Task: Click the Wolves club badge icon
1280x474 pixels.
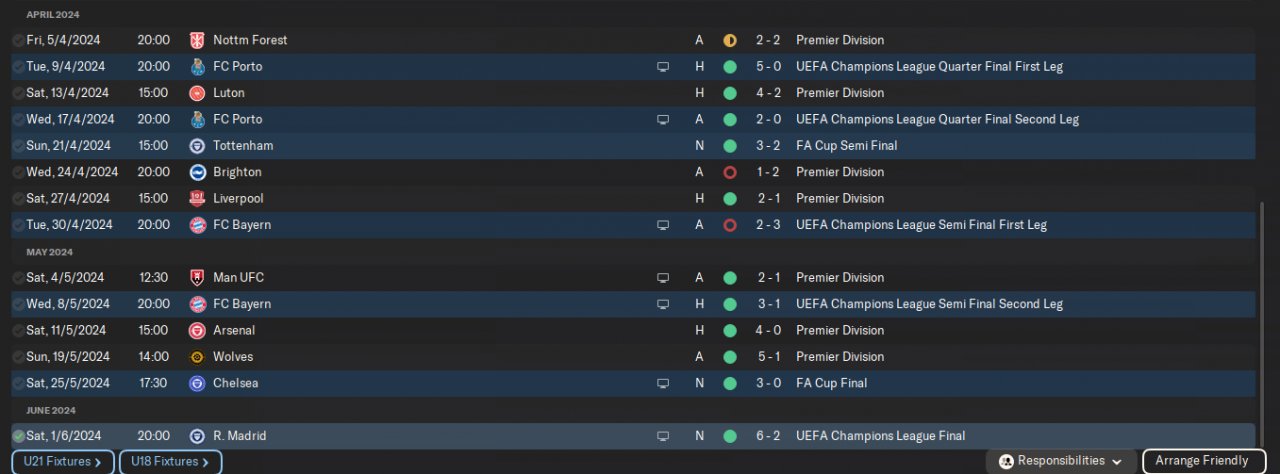Action: (x=197, y=357)
